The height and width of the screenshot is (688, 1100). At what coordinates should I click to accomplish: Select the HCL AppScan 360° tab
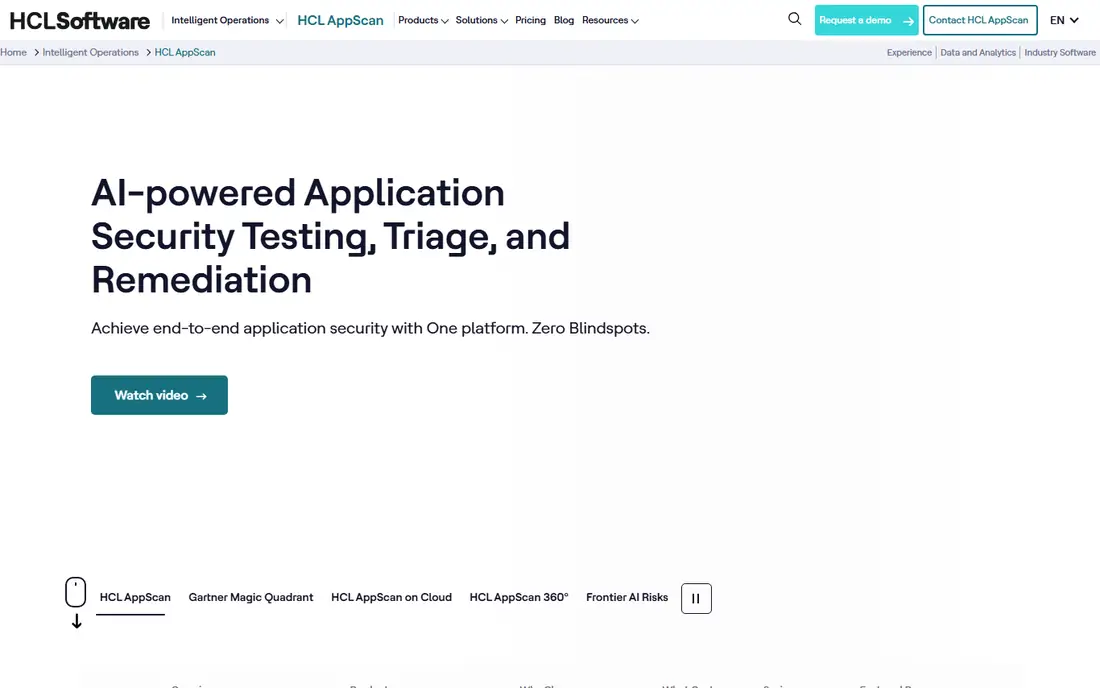point(518,598)
